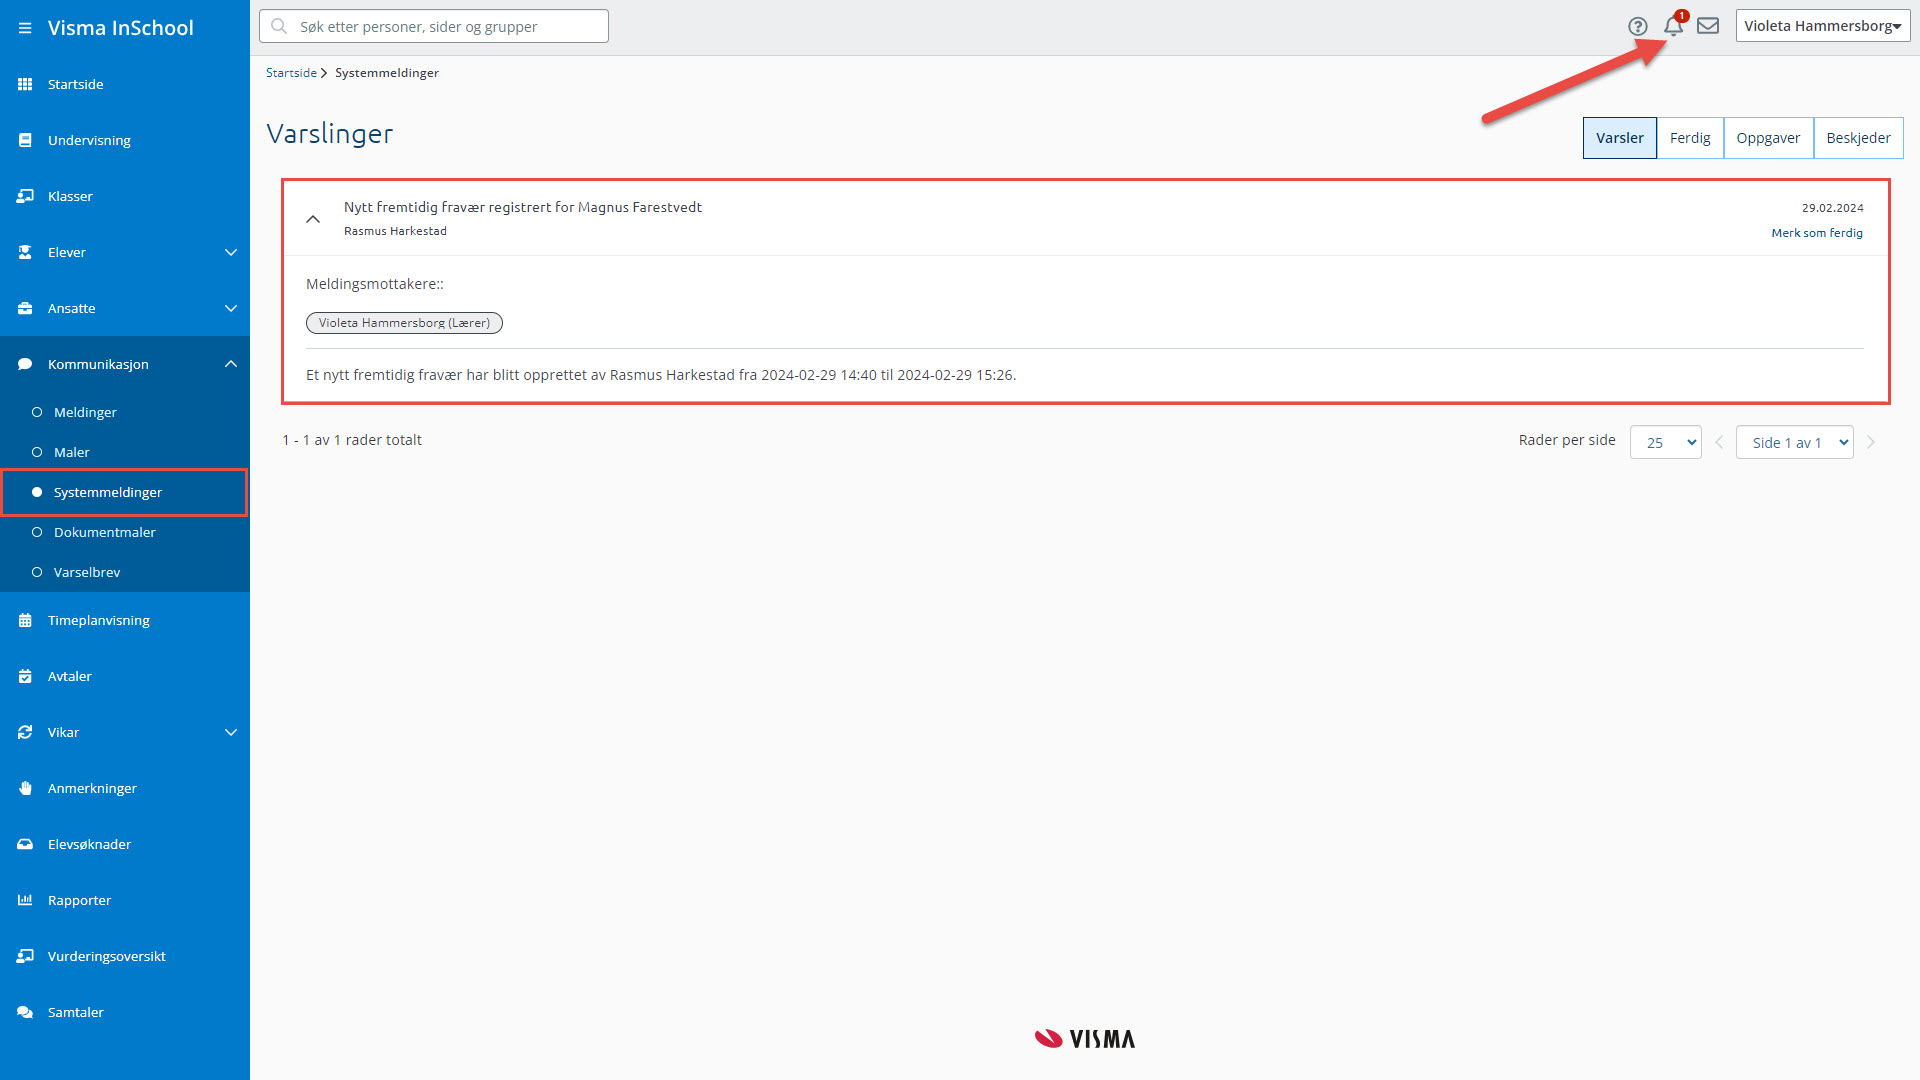Open Vurderingsoversikt in the sidebar

125,956
